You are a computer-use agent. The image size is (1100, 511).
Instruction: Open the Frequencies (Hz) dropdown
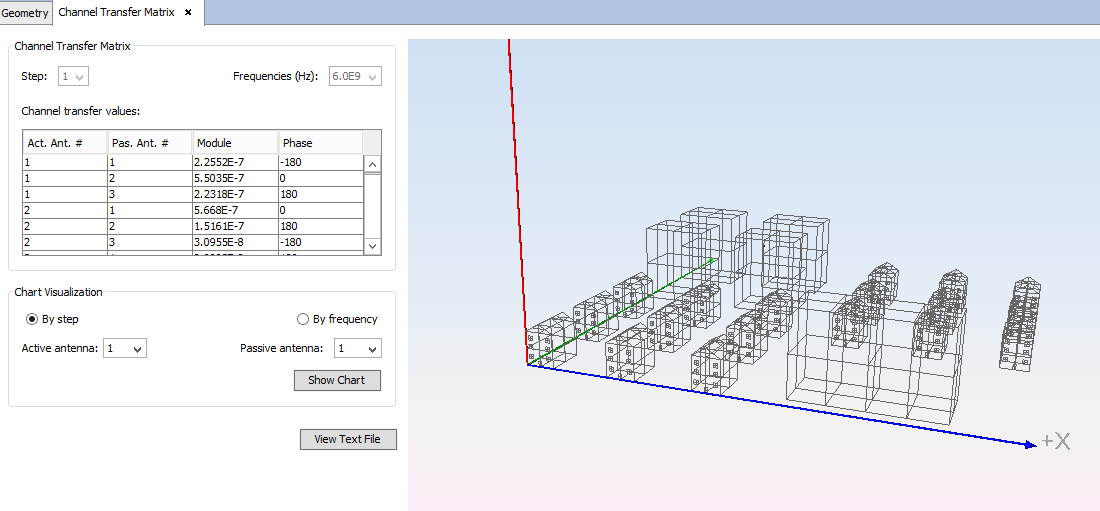click(355, 76)
